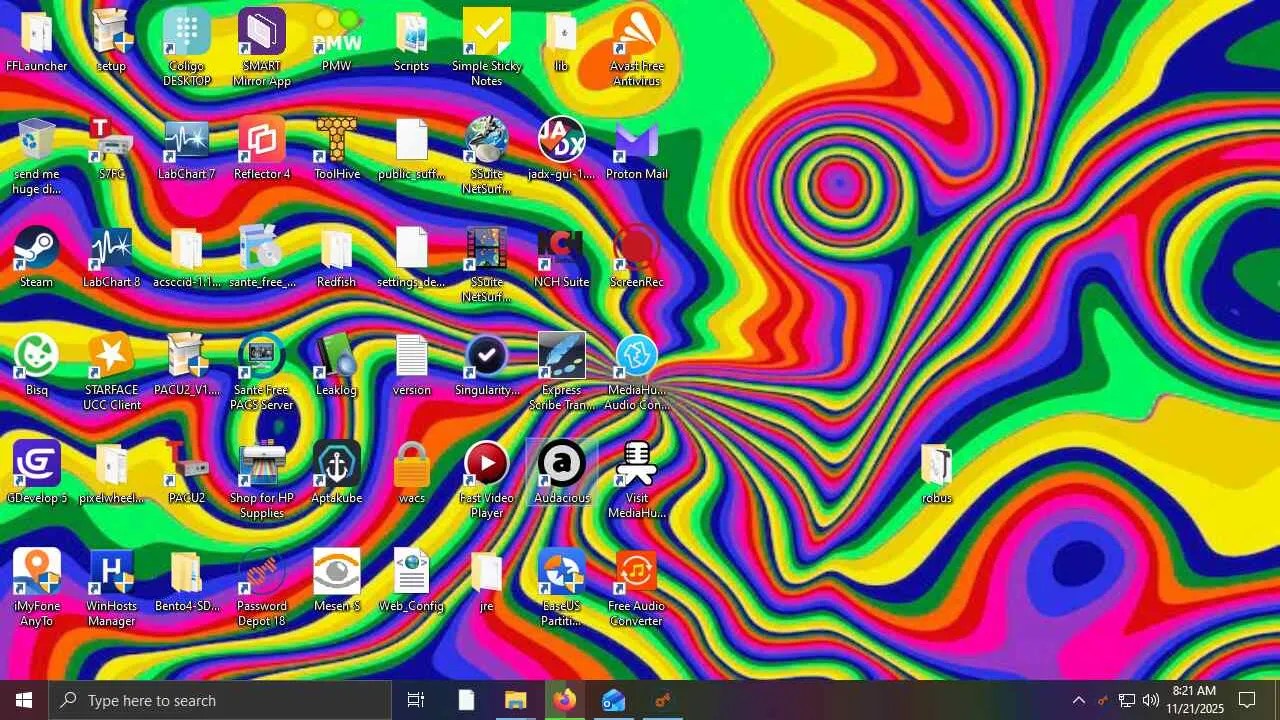
Task: Open the Action Center notifications
Action: [1247, 700]
